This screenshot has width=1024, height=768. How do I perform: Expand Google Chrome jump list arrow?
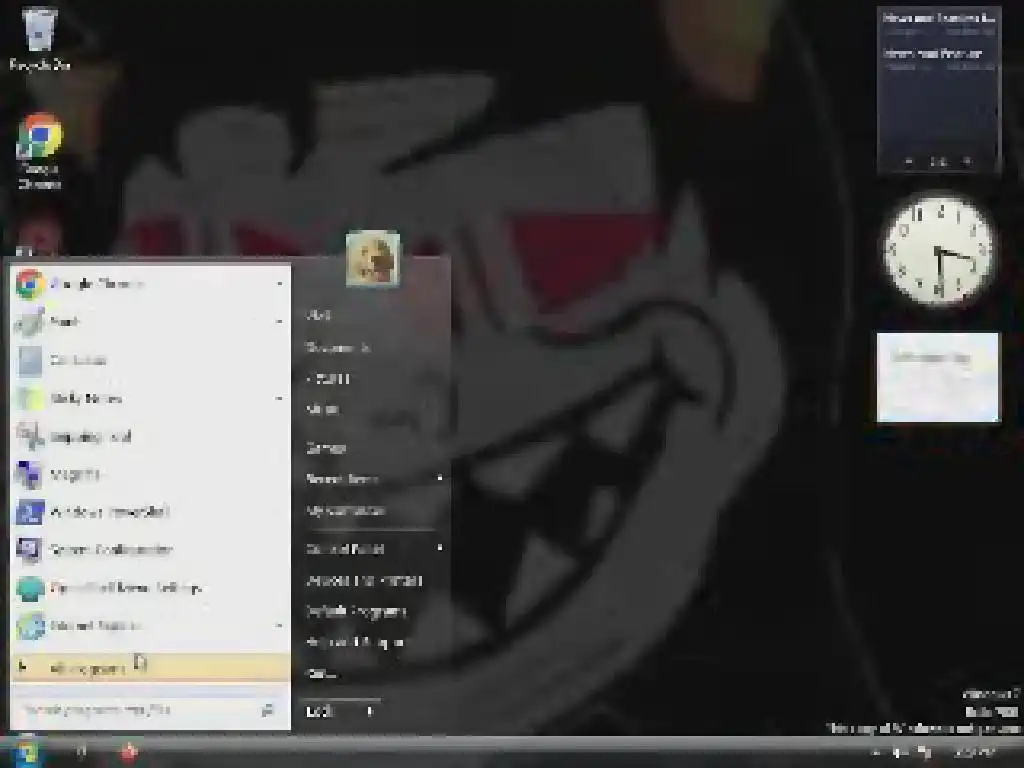280,284
